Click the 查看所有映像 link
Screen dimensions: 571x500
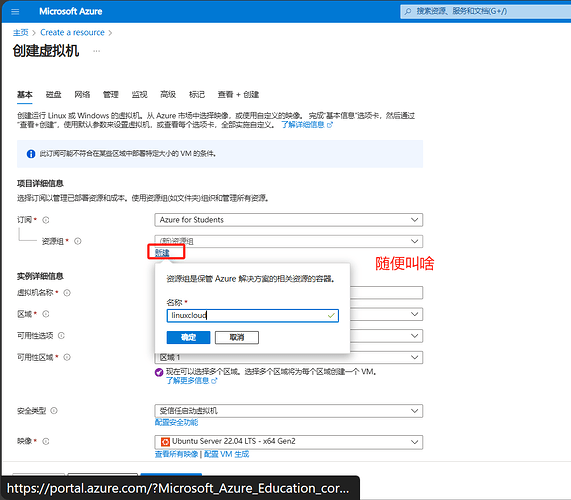click(177, 454)
